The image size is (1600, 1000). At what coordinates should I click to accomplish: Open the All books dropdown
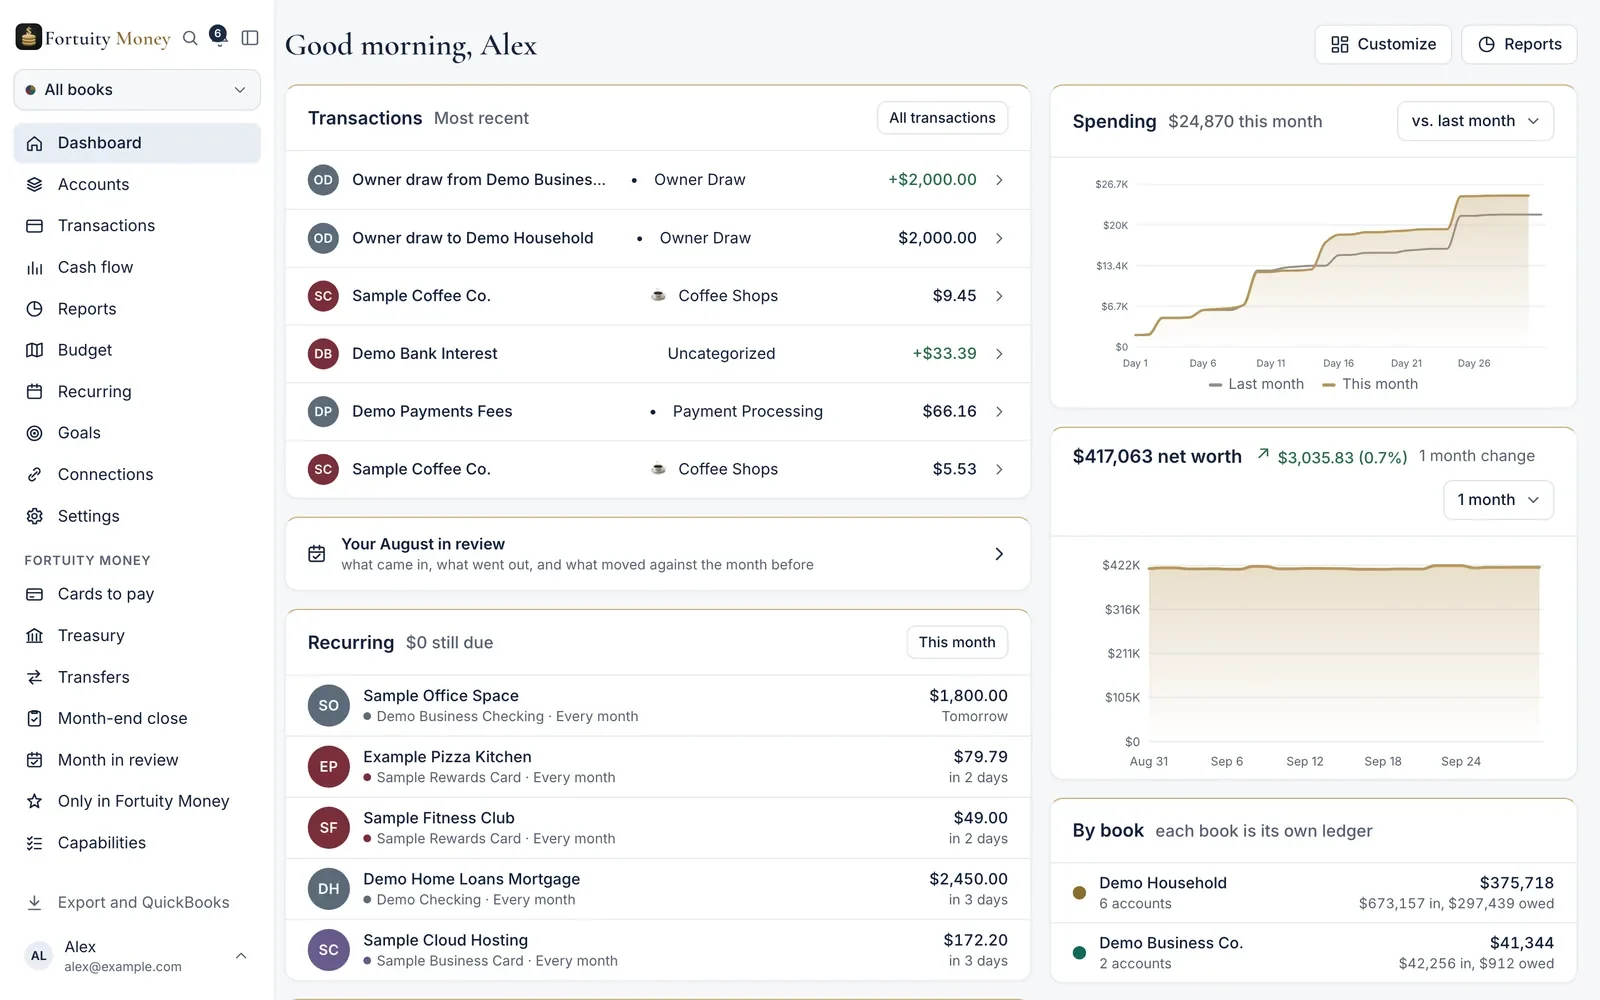[x=137, y=90]
